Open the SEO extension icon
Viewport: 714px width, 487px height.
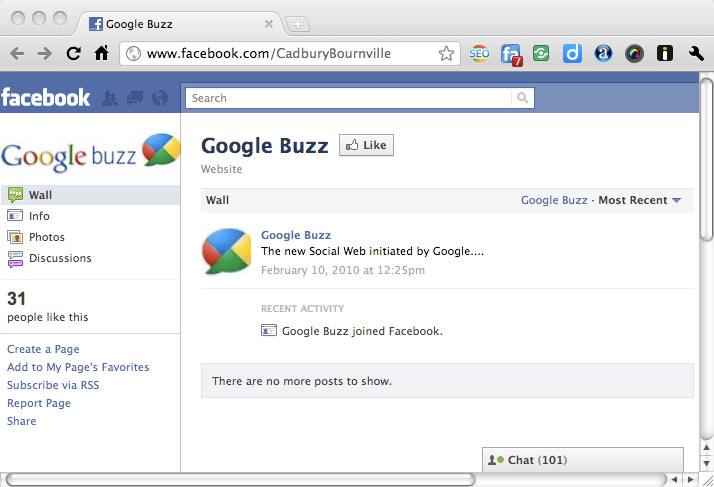pos(479,54)
